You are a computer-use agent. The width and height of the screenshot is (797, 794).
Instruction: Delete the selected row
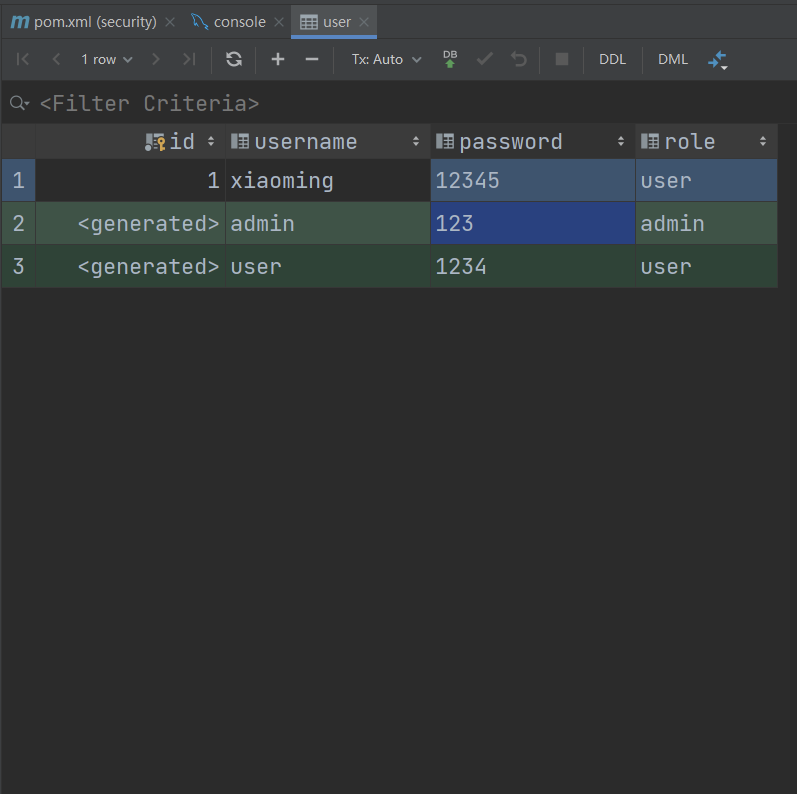[x=312, y=59]
